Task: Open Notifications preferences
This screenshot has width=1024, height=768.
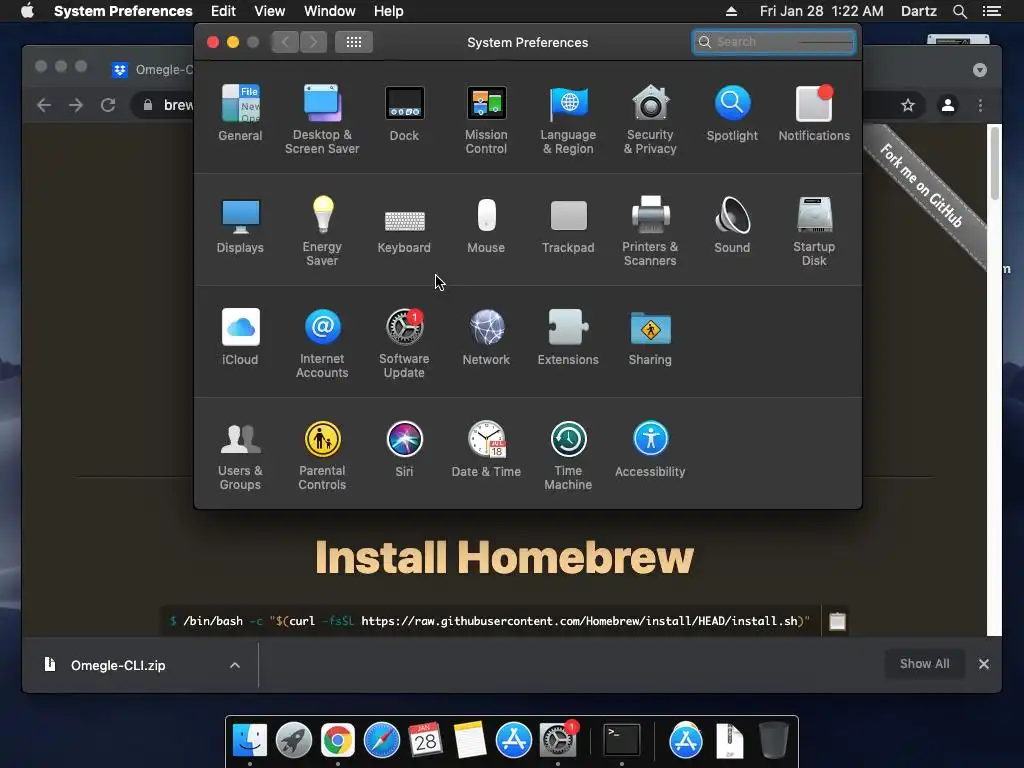Action: [x=814, y=113]
